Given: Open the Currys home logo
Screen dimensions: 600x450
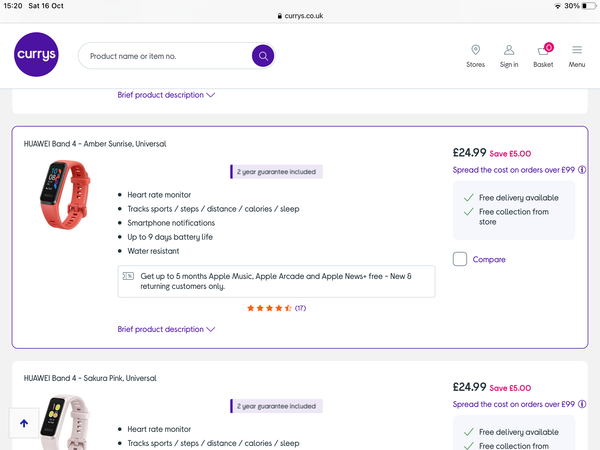Looking at the screenshot, I should click(36, 54).
